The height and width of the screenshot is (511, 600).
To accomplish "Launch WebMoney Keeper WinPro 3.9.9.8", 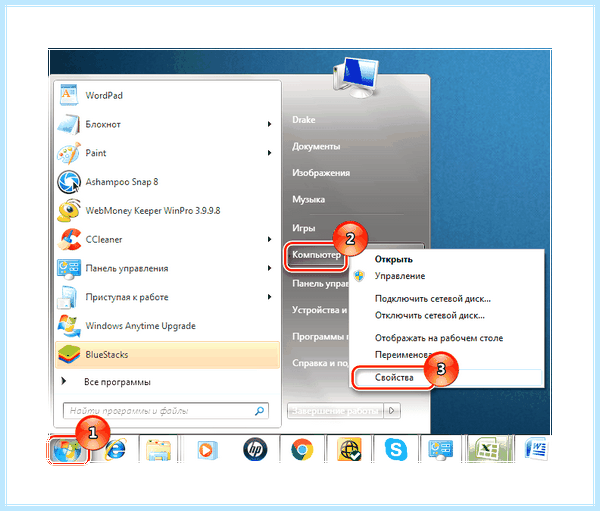I will click(x=167, y=211).
